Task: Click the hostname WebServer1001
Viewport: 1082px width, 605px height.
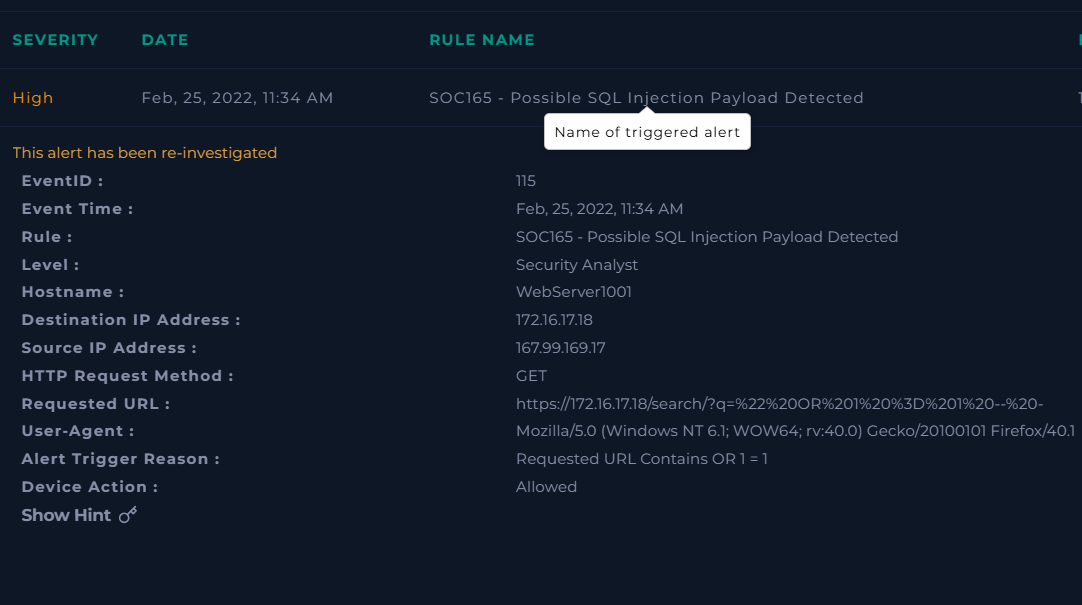Action: click(x=568, y=291)
